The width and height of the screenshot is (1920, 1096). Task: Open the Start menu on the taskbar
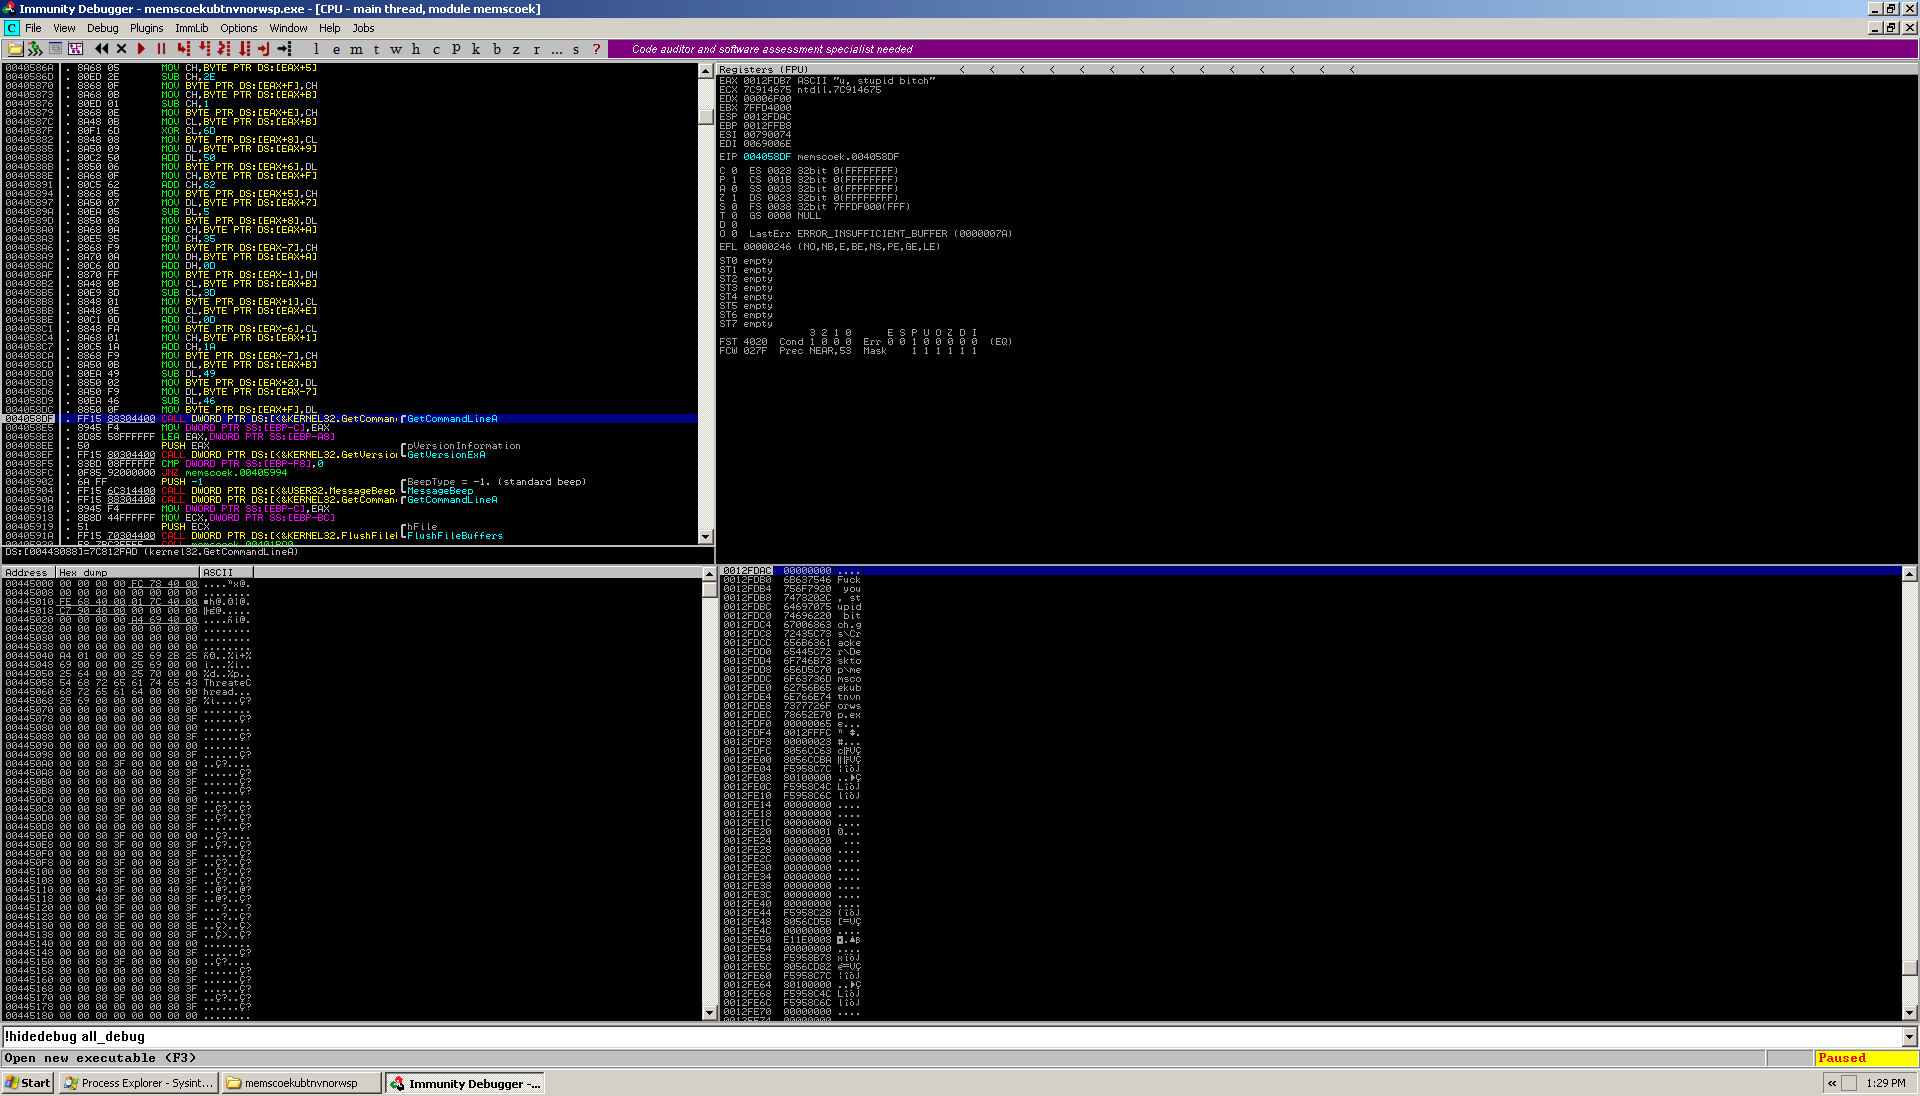[28, 1083]
